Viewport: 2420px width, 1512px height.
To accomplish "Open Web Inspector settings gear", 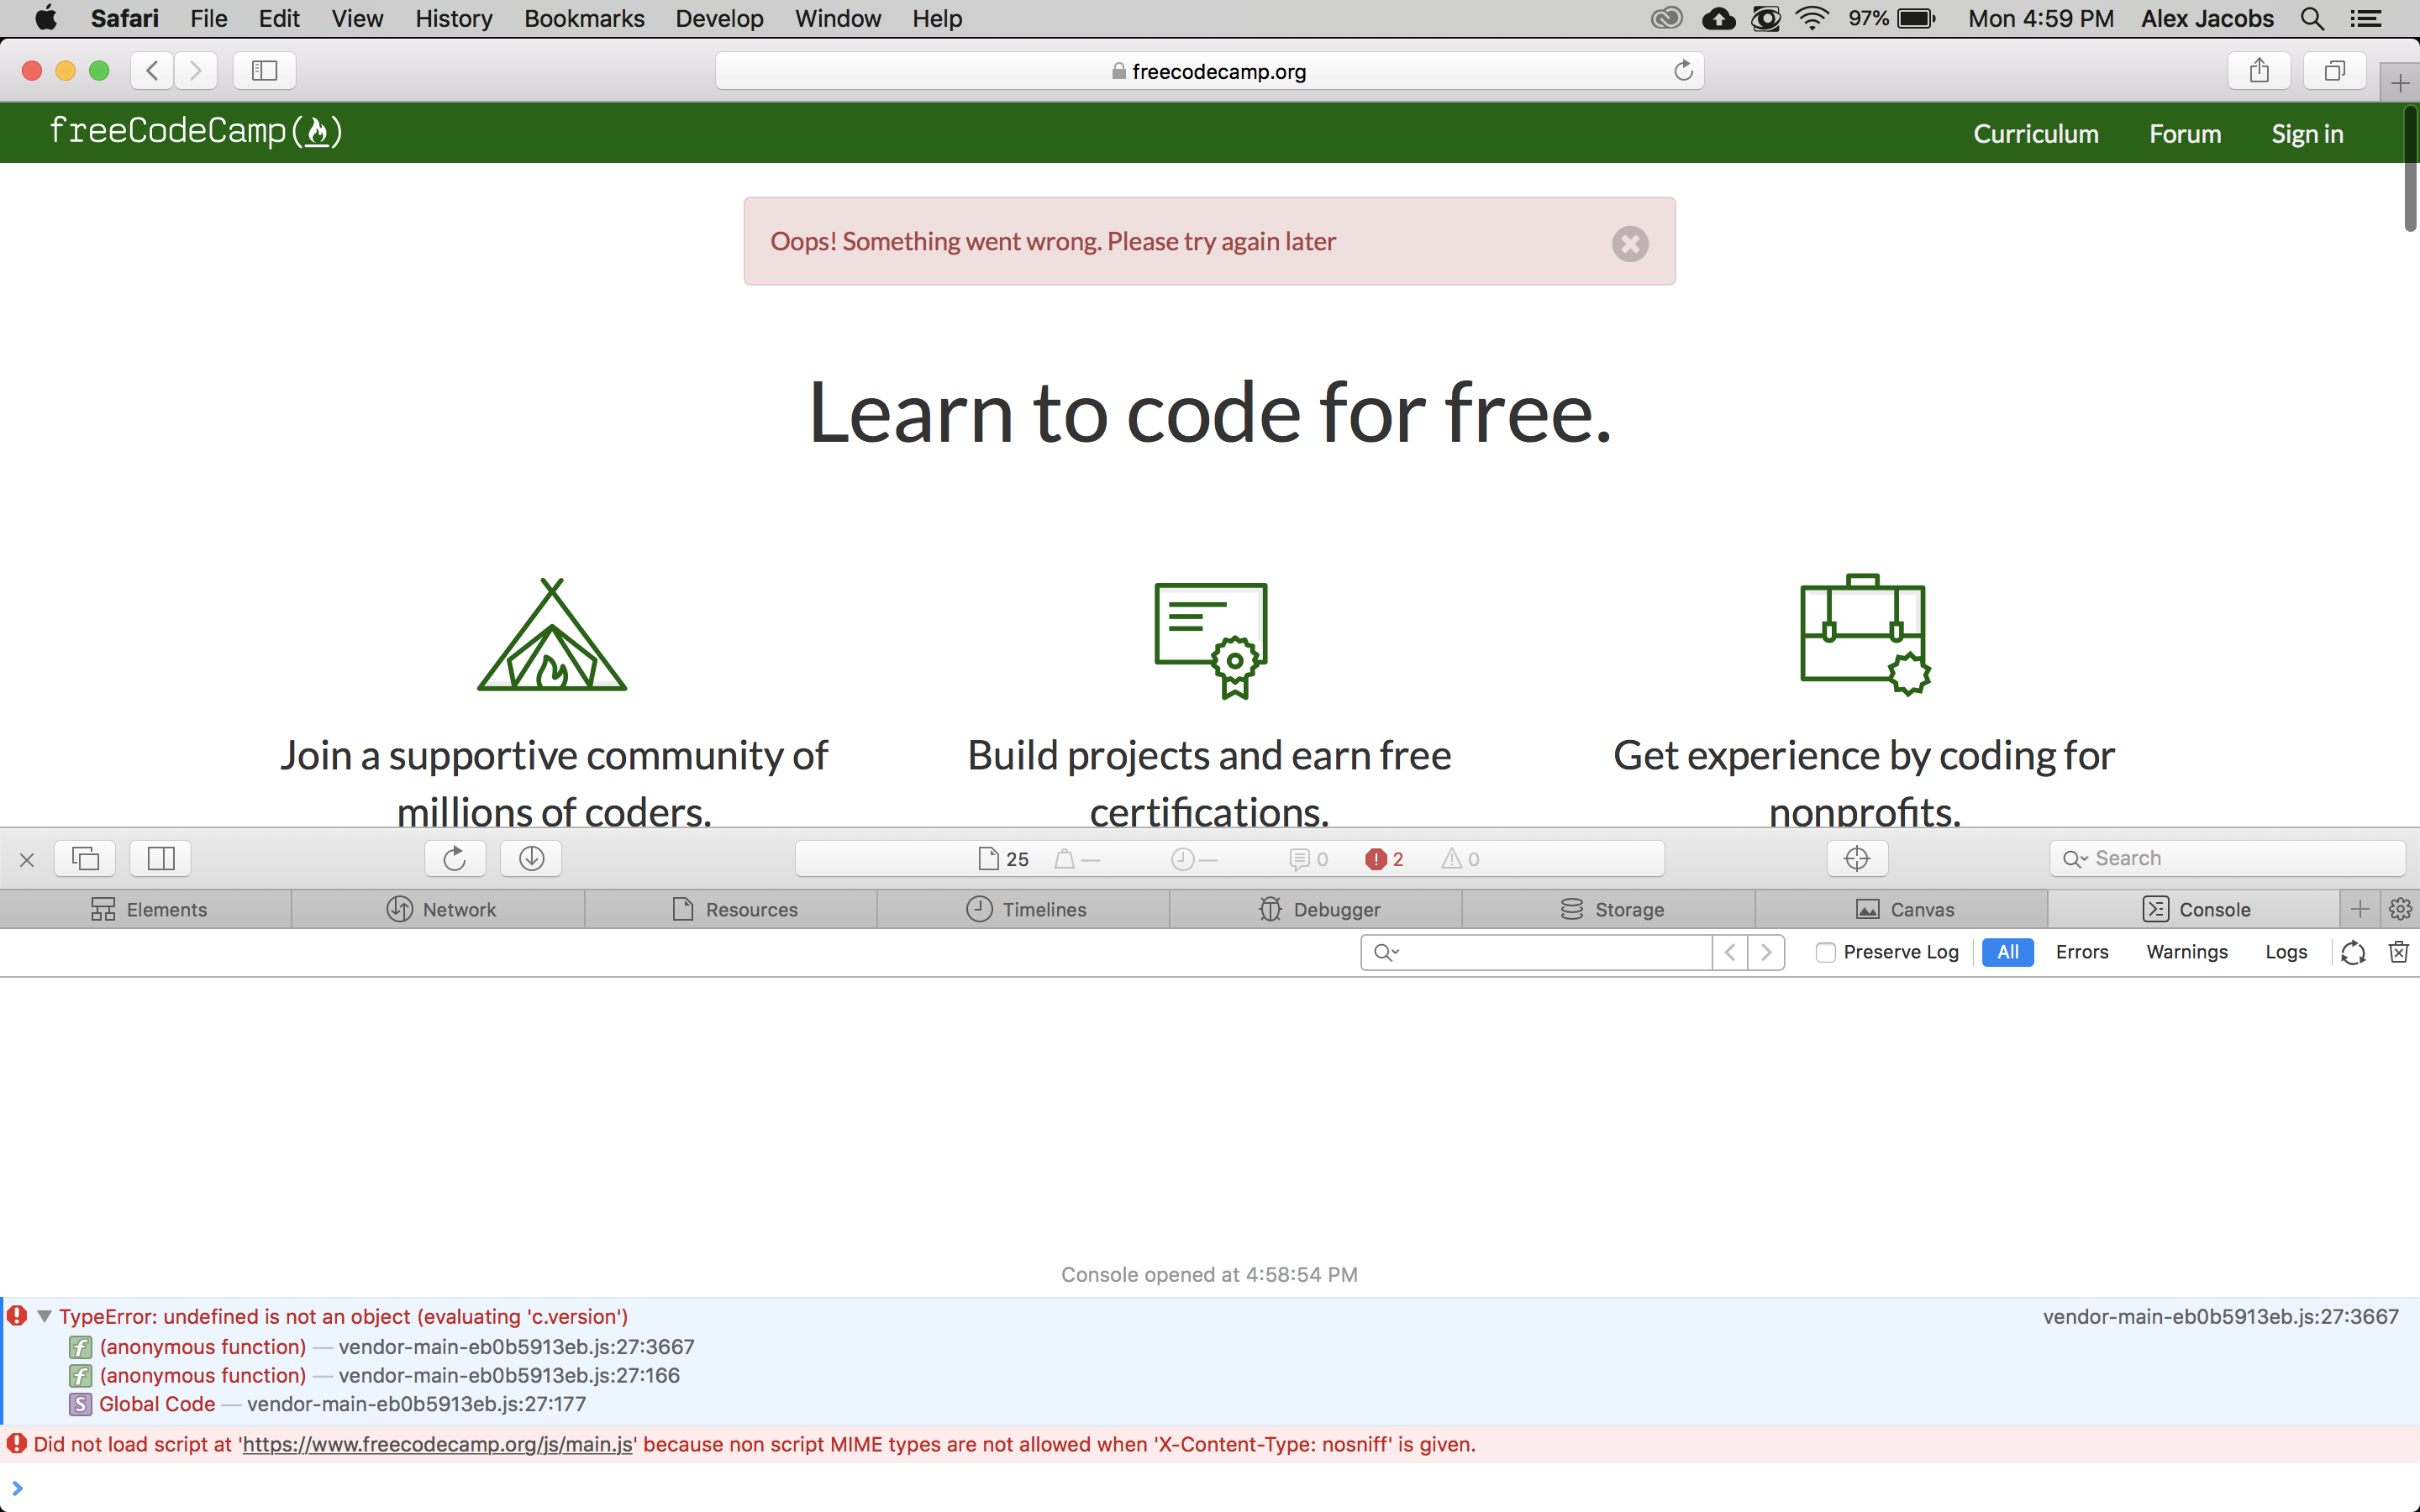I will pos(2401,909).
